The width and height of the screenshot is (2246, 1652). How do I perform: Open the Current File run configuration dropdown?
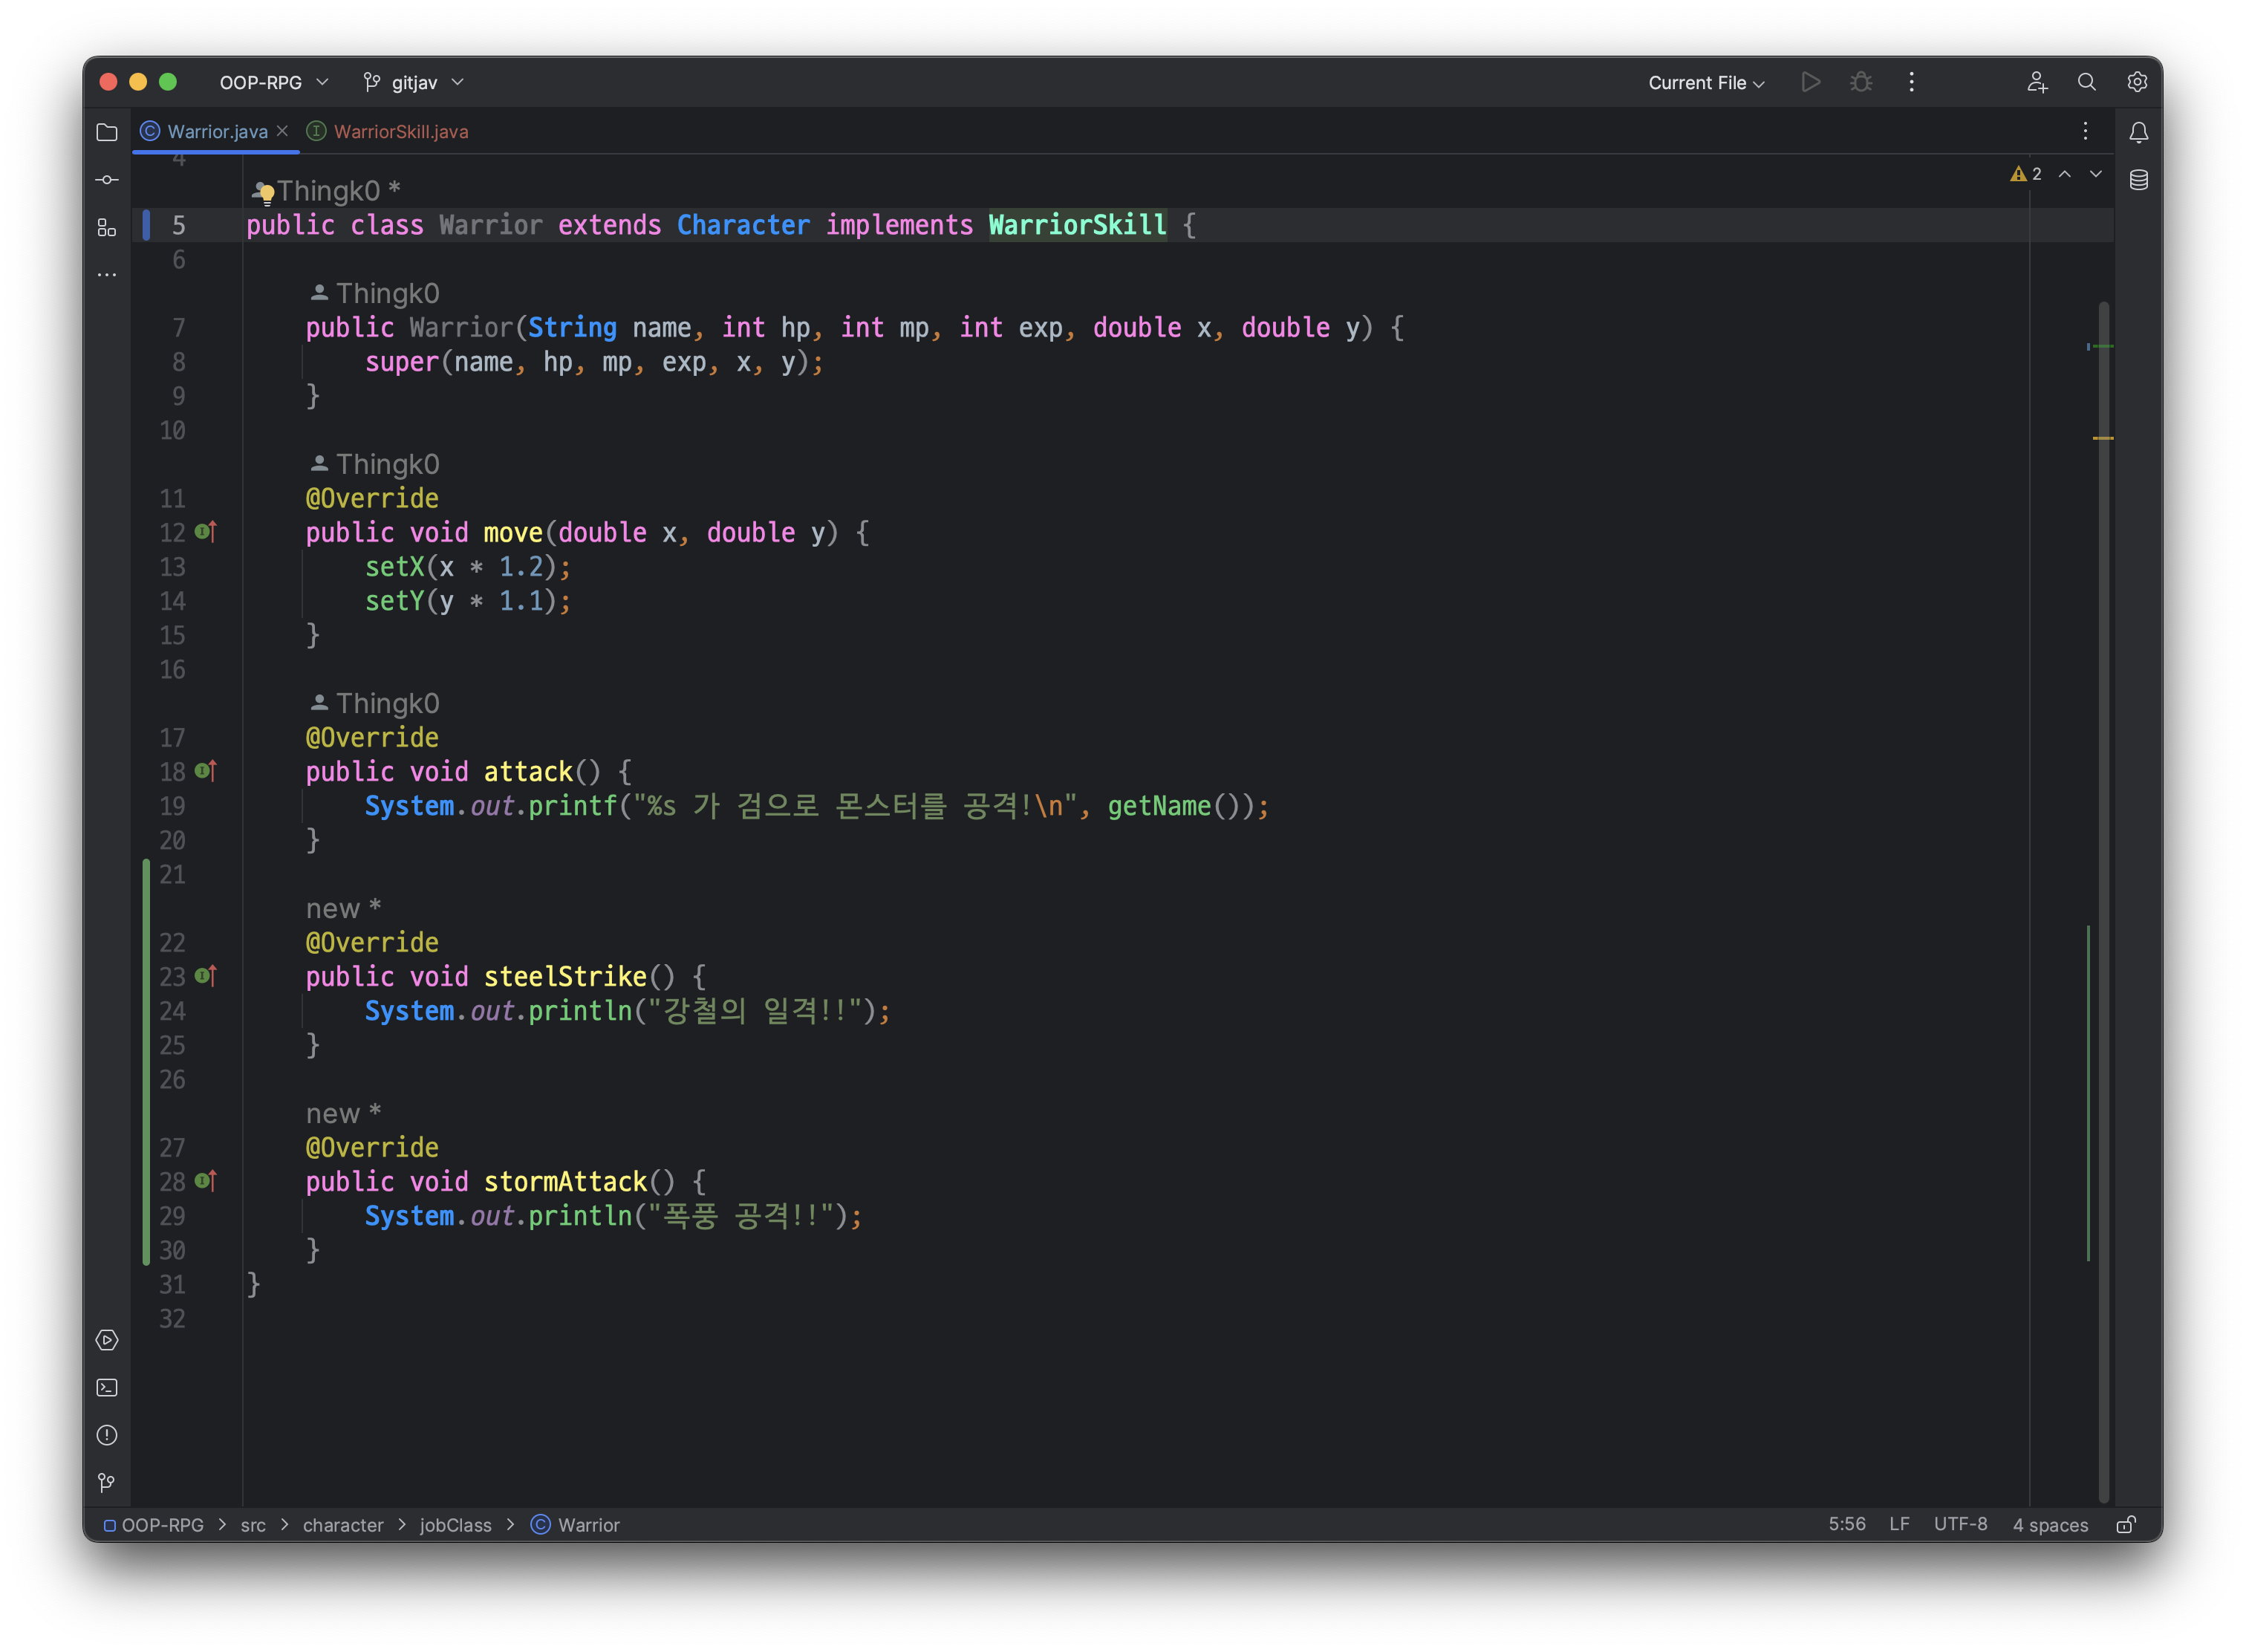click(x=1705, y=83)
